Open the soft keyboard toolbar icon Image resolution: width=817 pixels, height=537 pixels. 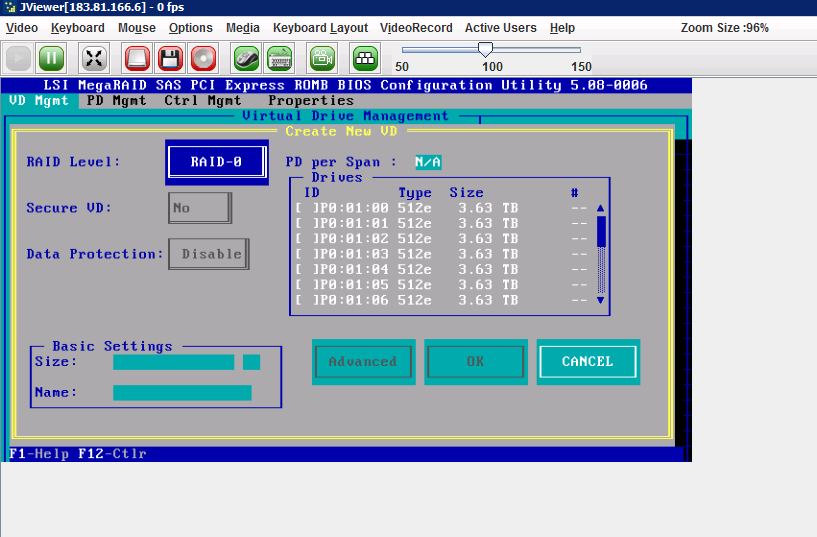280,58
